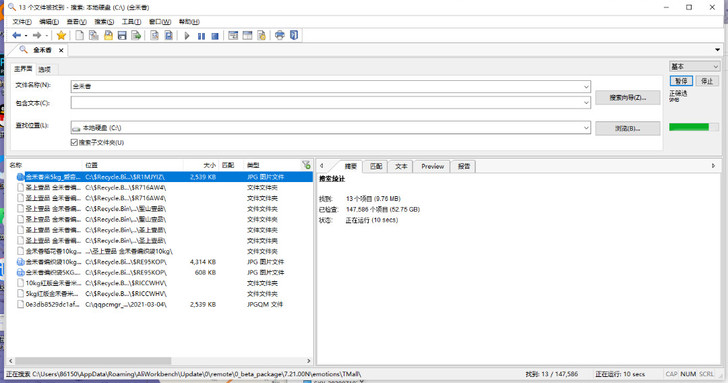The width and height of the screenshot is (728, 383).
Task: Sort results by the 类型 column header
Action: click(x=272, y=165)
